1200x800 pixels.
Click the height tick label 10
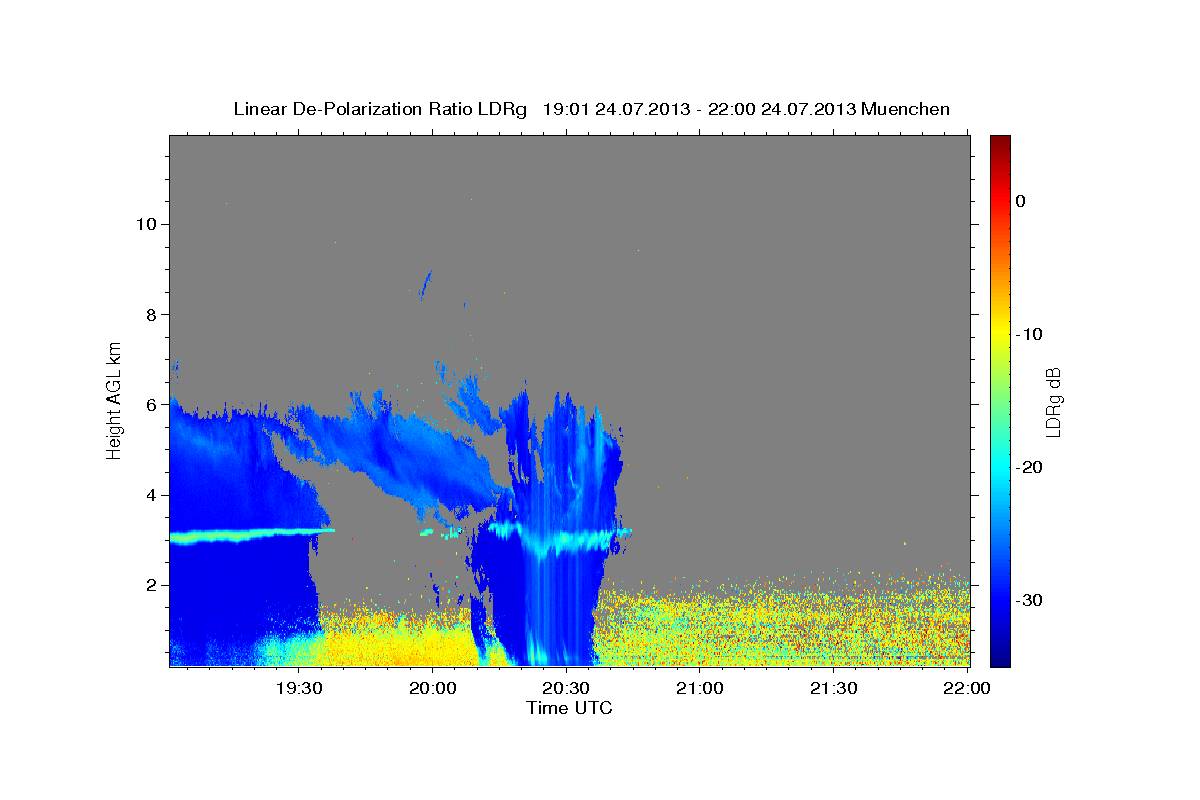(145, 224)
